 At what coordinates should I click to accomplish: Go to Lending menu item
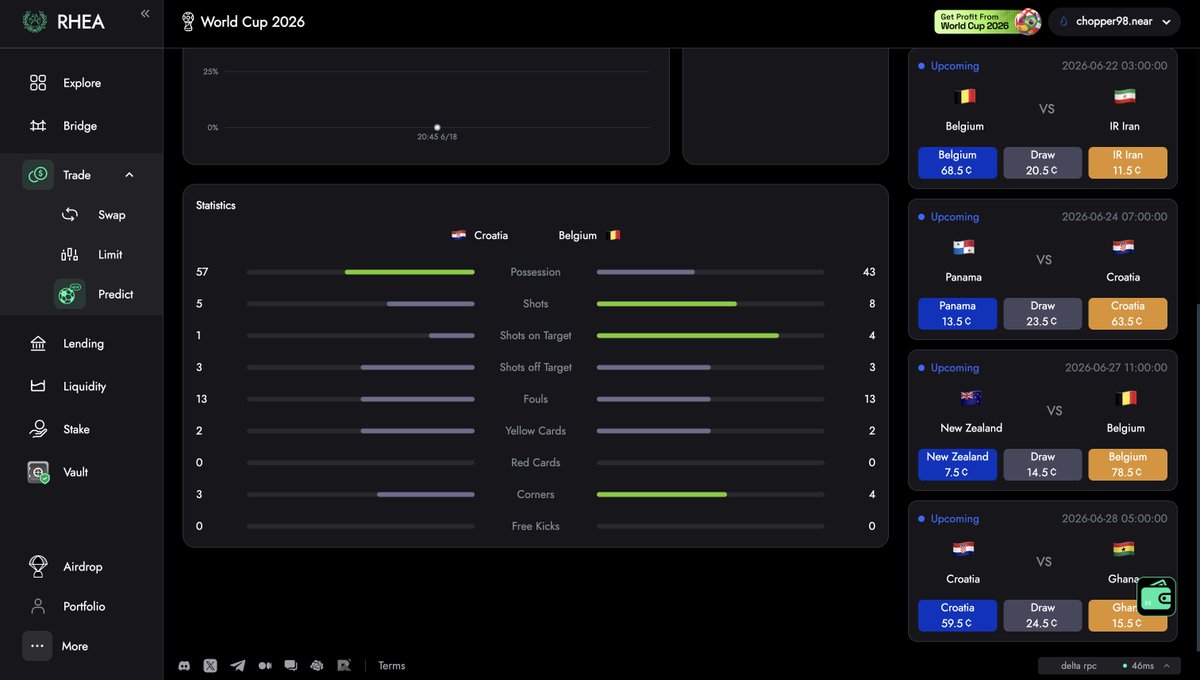point(83,344)
